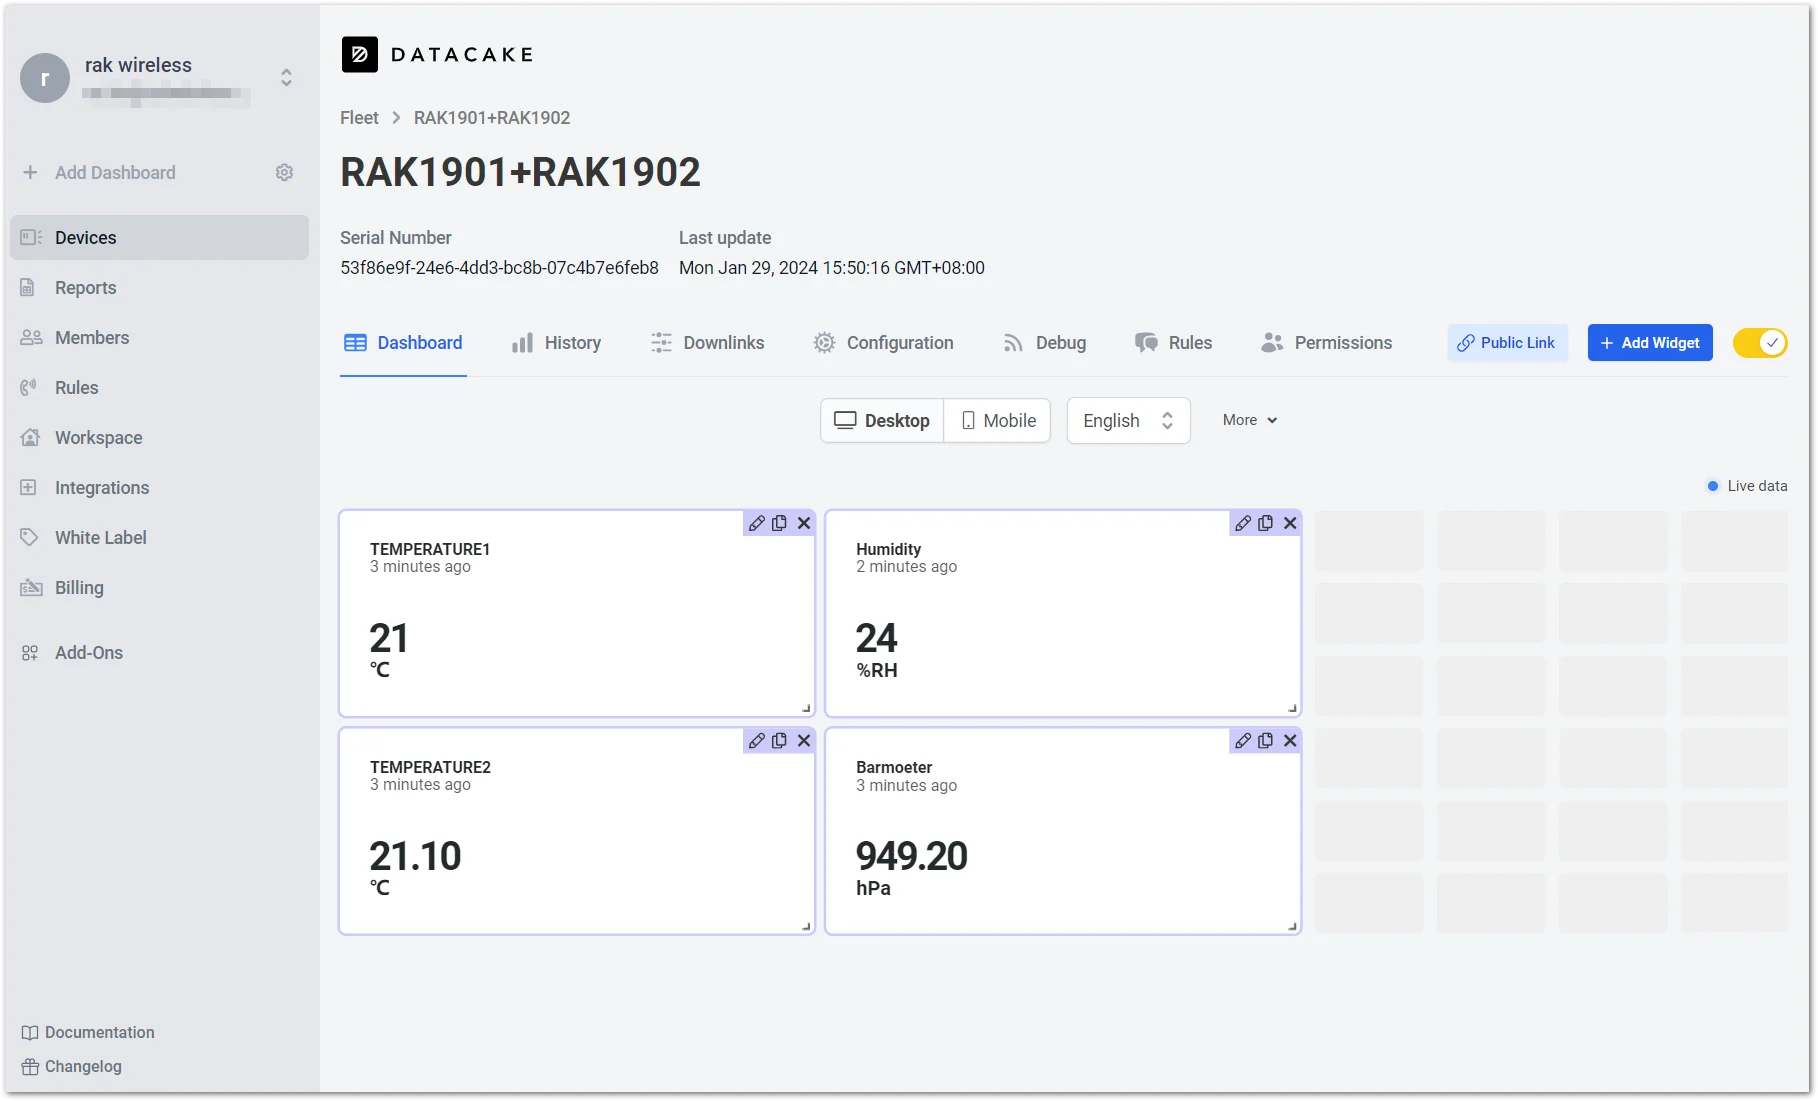The height and width of the screenshot is (1101, 1818).
Task: Click the RAK1901+RAK1902 breadcrumb item
Action: (x=492, y=118)
